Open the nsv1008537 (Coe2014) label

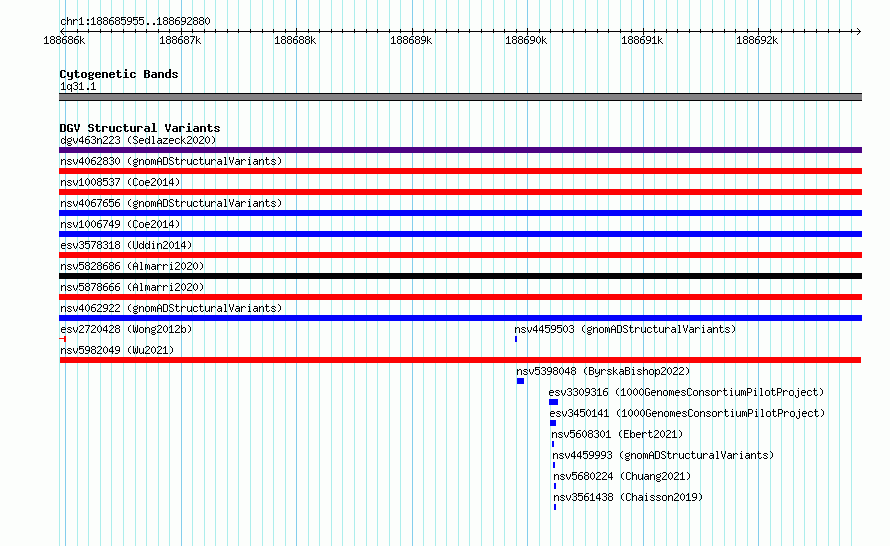120,182
